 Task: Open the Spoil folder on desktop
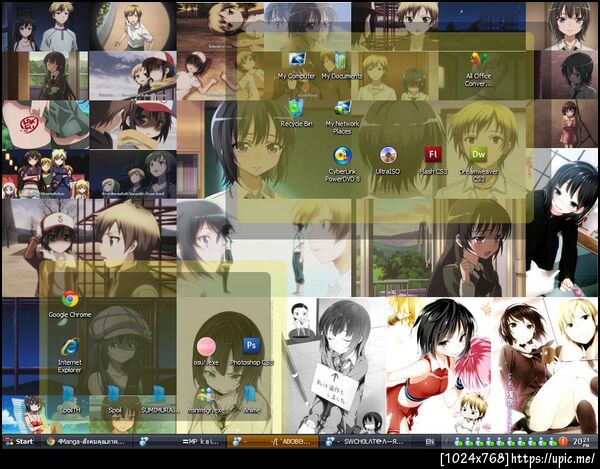(115, 399)
